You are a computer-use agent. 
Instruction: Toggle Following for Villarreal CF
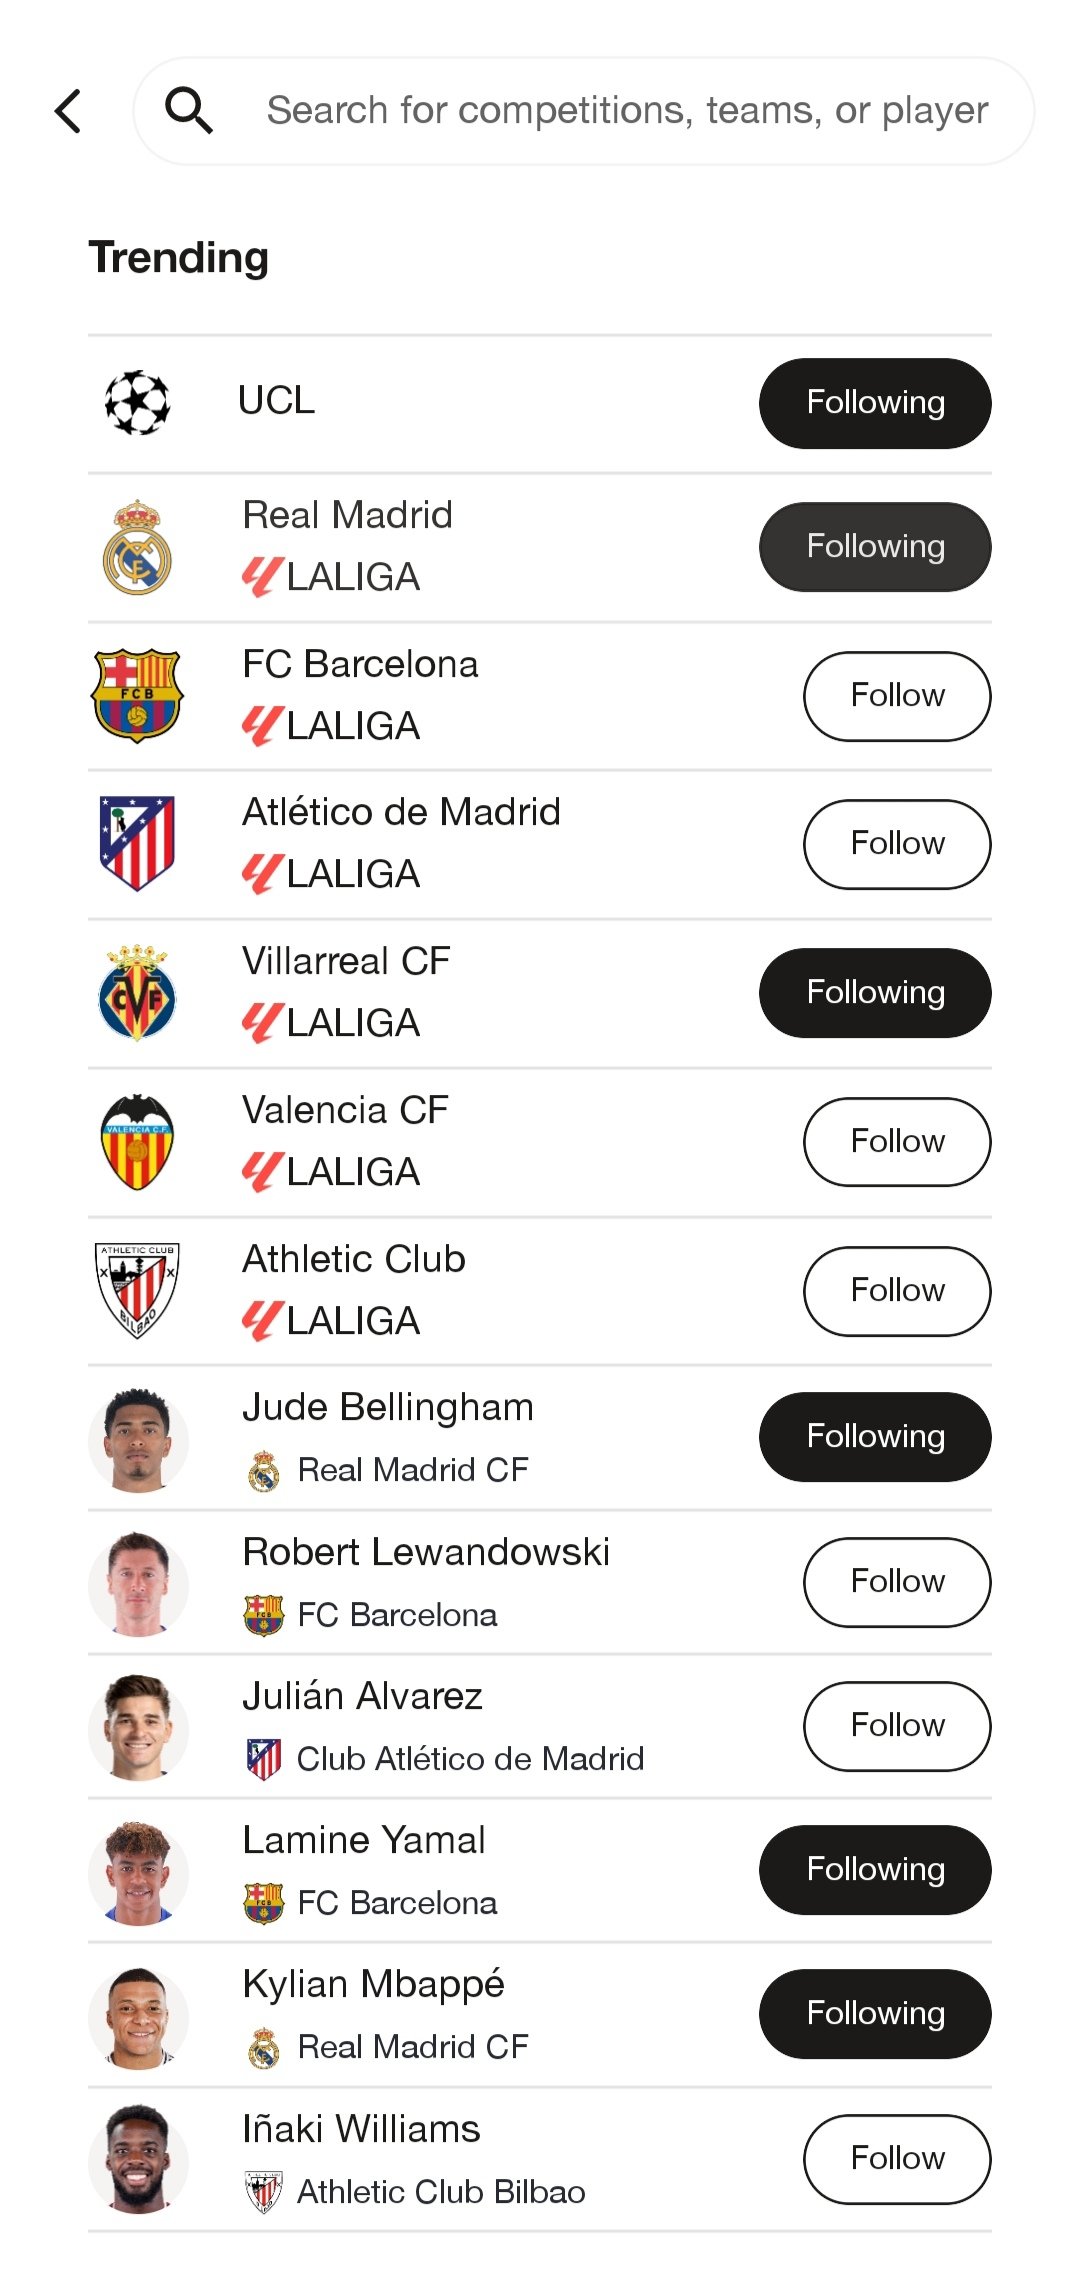click(x=875, y=993)
